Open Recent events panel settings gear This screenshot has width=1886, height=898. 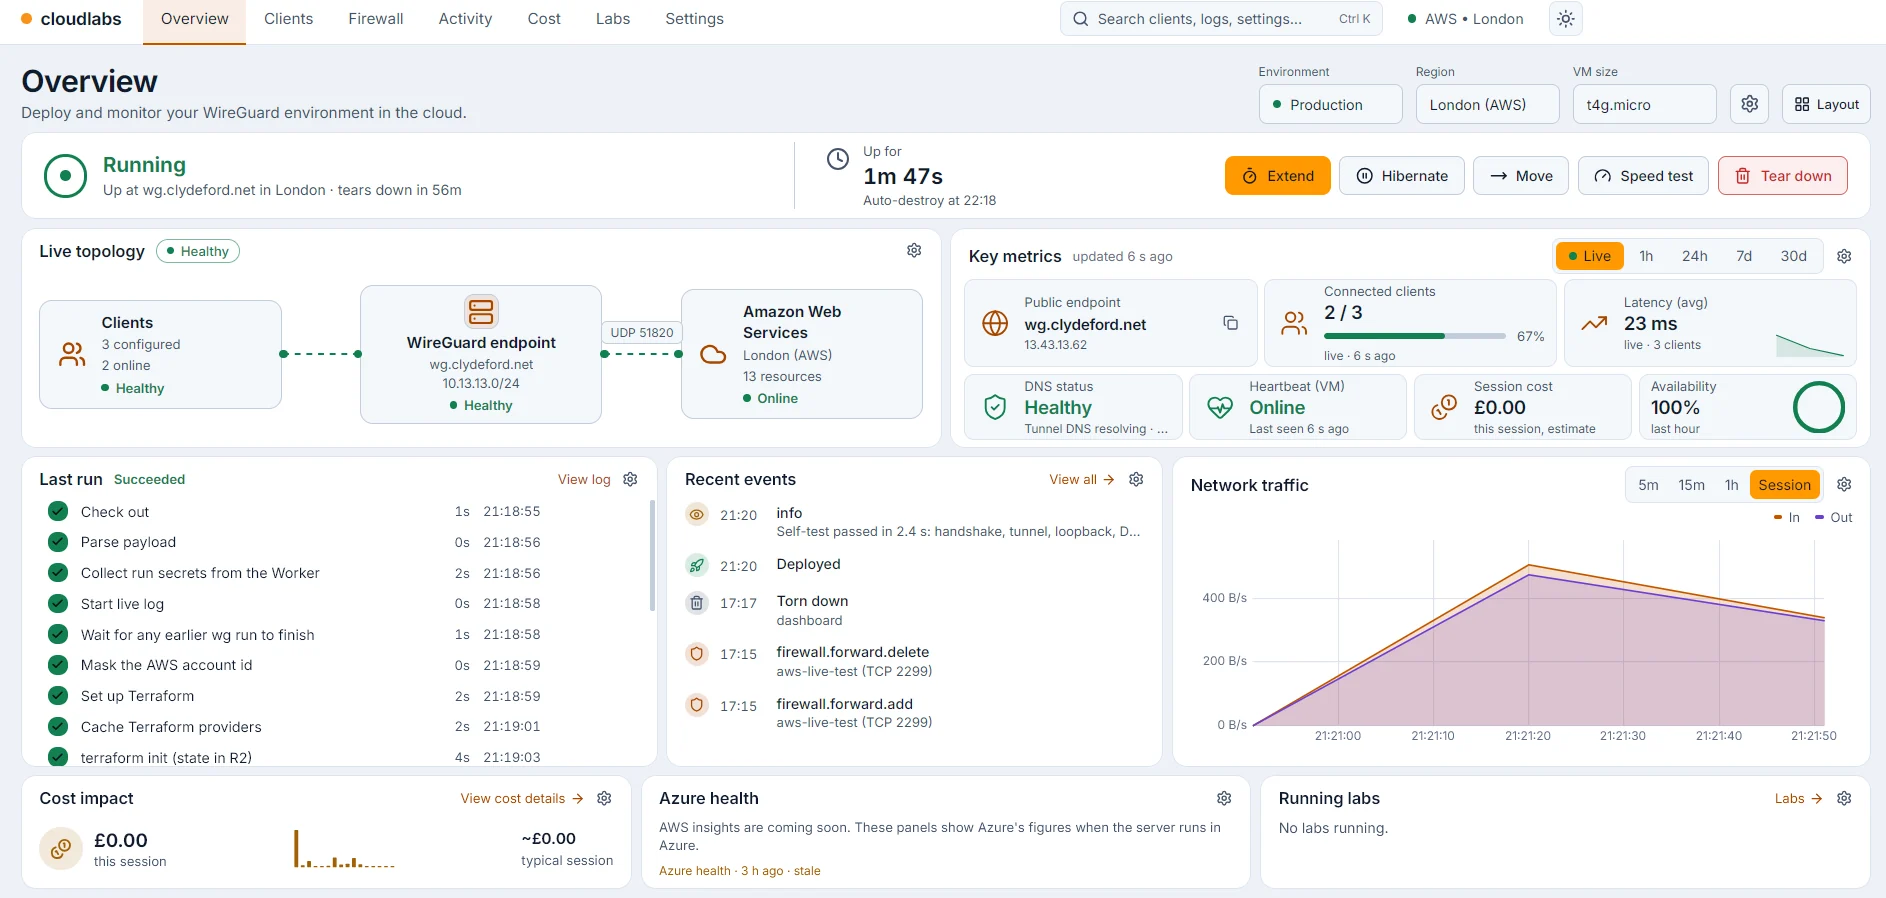[1136, 479]
